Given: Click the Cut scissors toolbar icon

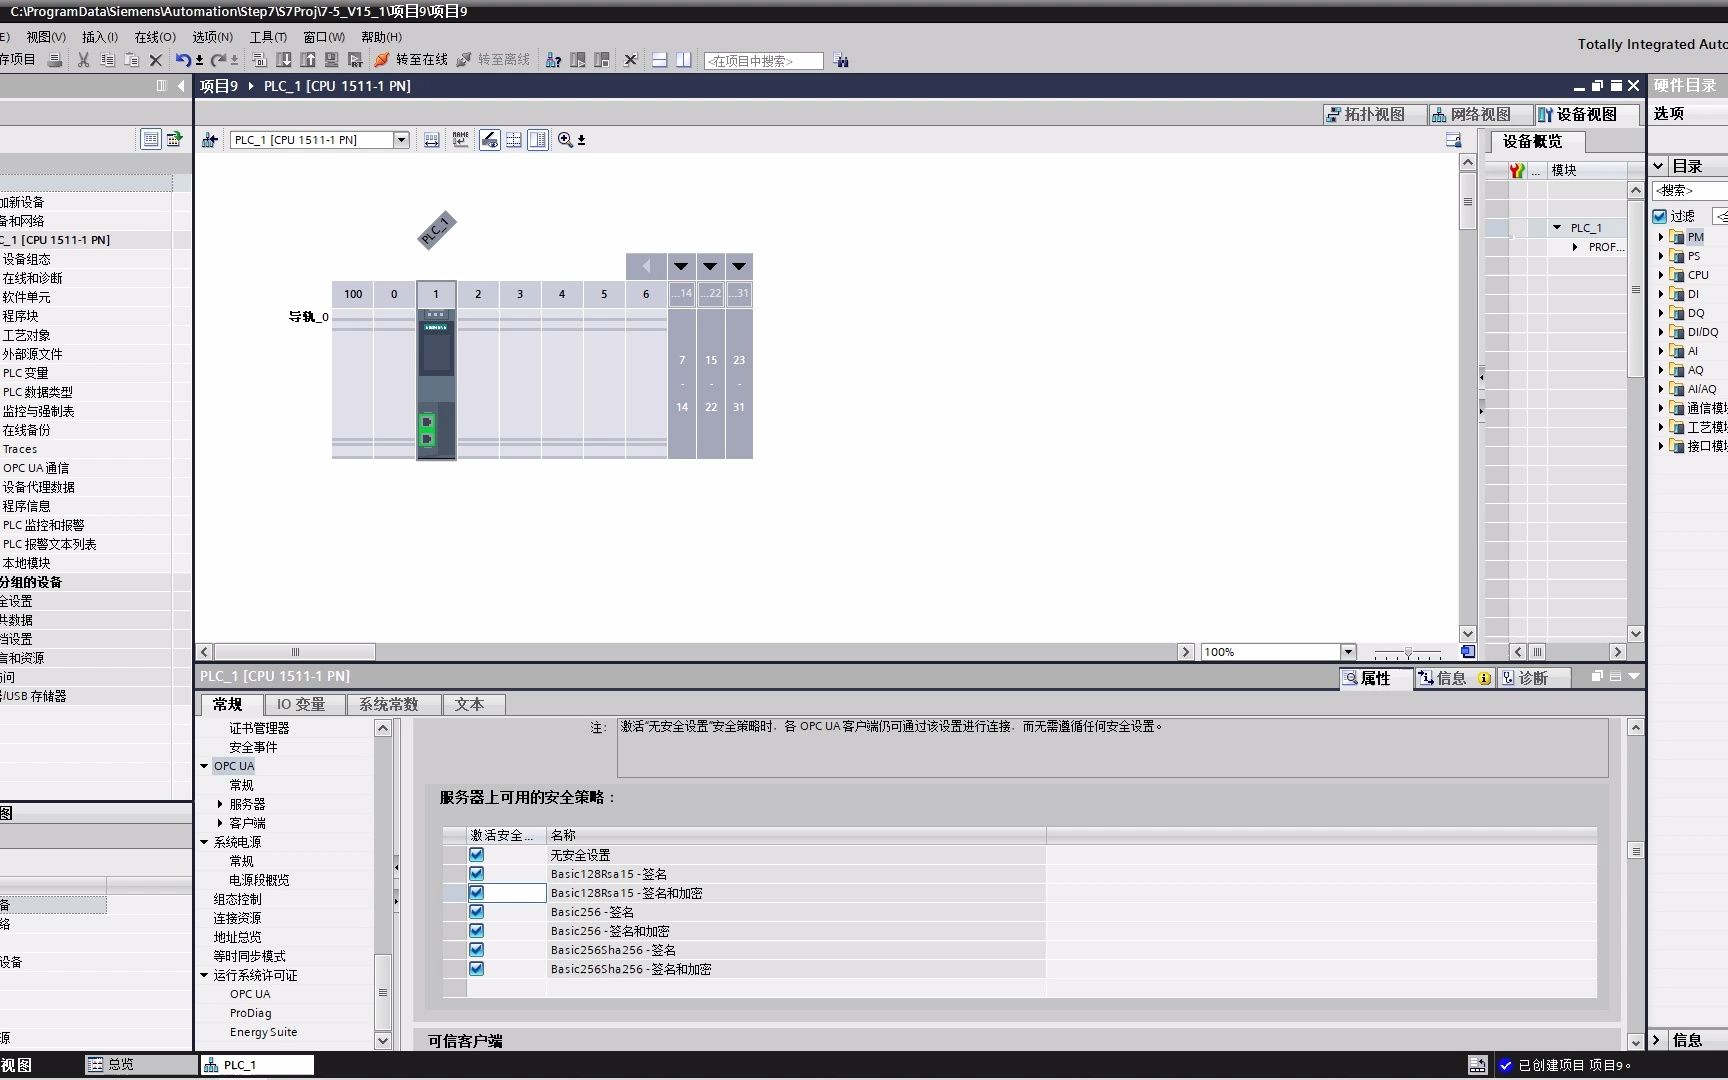Looking at the screenshot, I should tap(83, 60).
